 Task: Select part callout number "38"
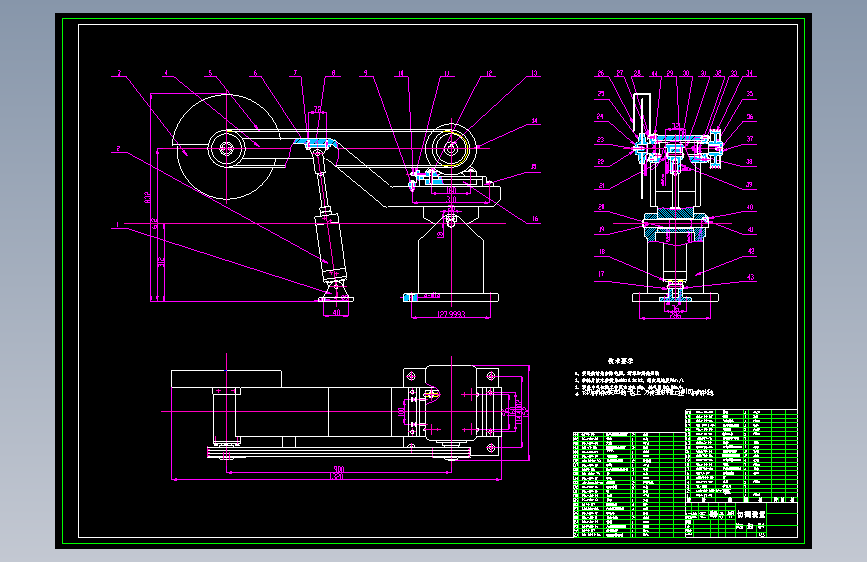point(750,162)
